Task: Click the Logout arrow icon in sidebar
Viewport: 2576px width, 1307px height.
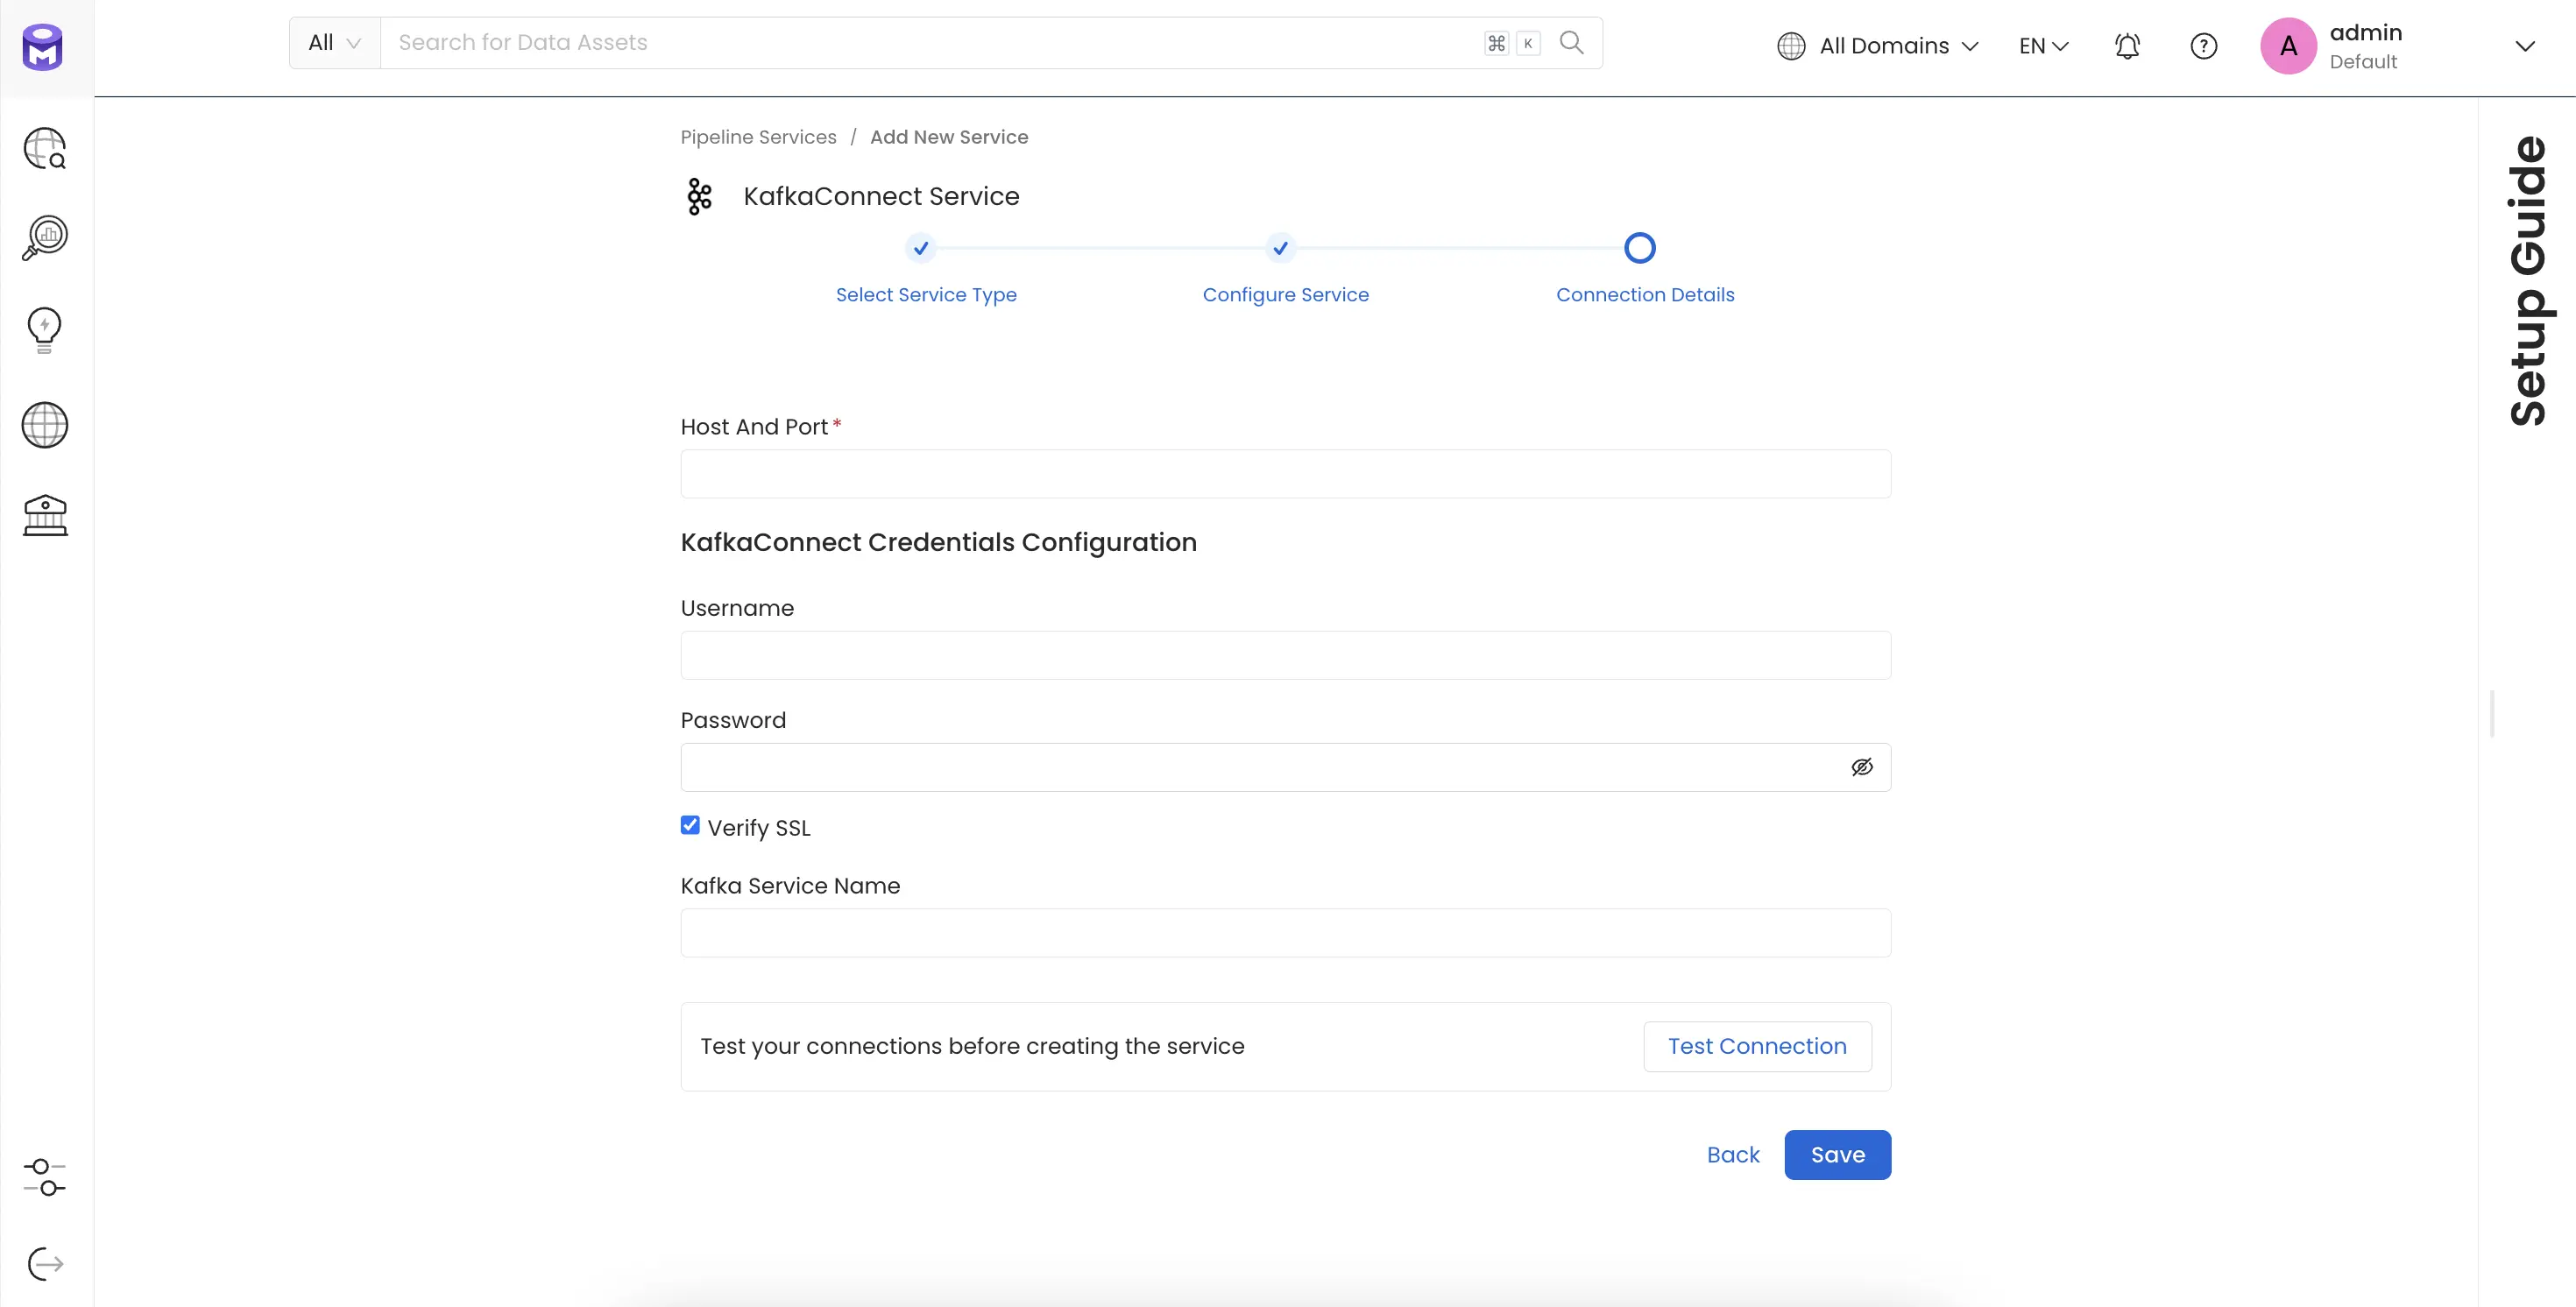Action: 44,1263
